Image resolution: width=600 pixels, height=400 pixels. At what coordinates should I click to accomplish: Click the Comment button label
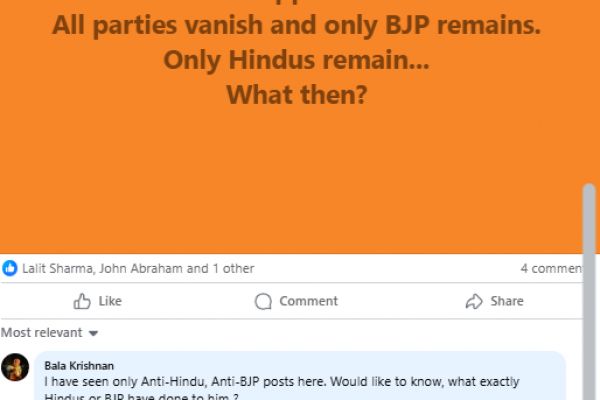pos(308,301)
